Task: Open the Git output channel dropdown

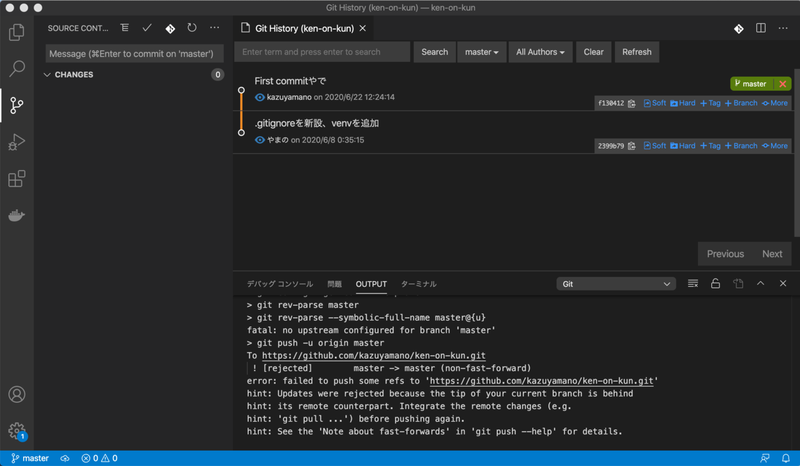Action: click(616, 284)
